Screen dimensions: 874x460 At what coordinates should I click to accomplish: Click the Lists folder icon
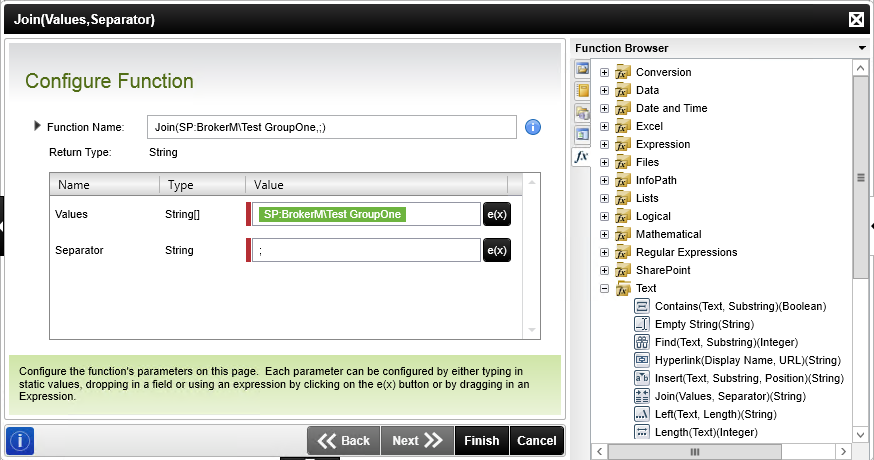[623, 198]
